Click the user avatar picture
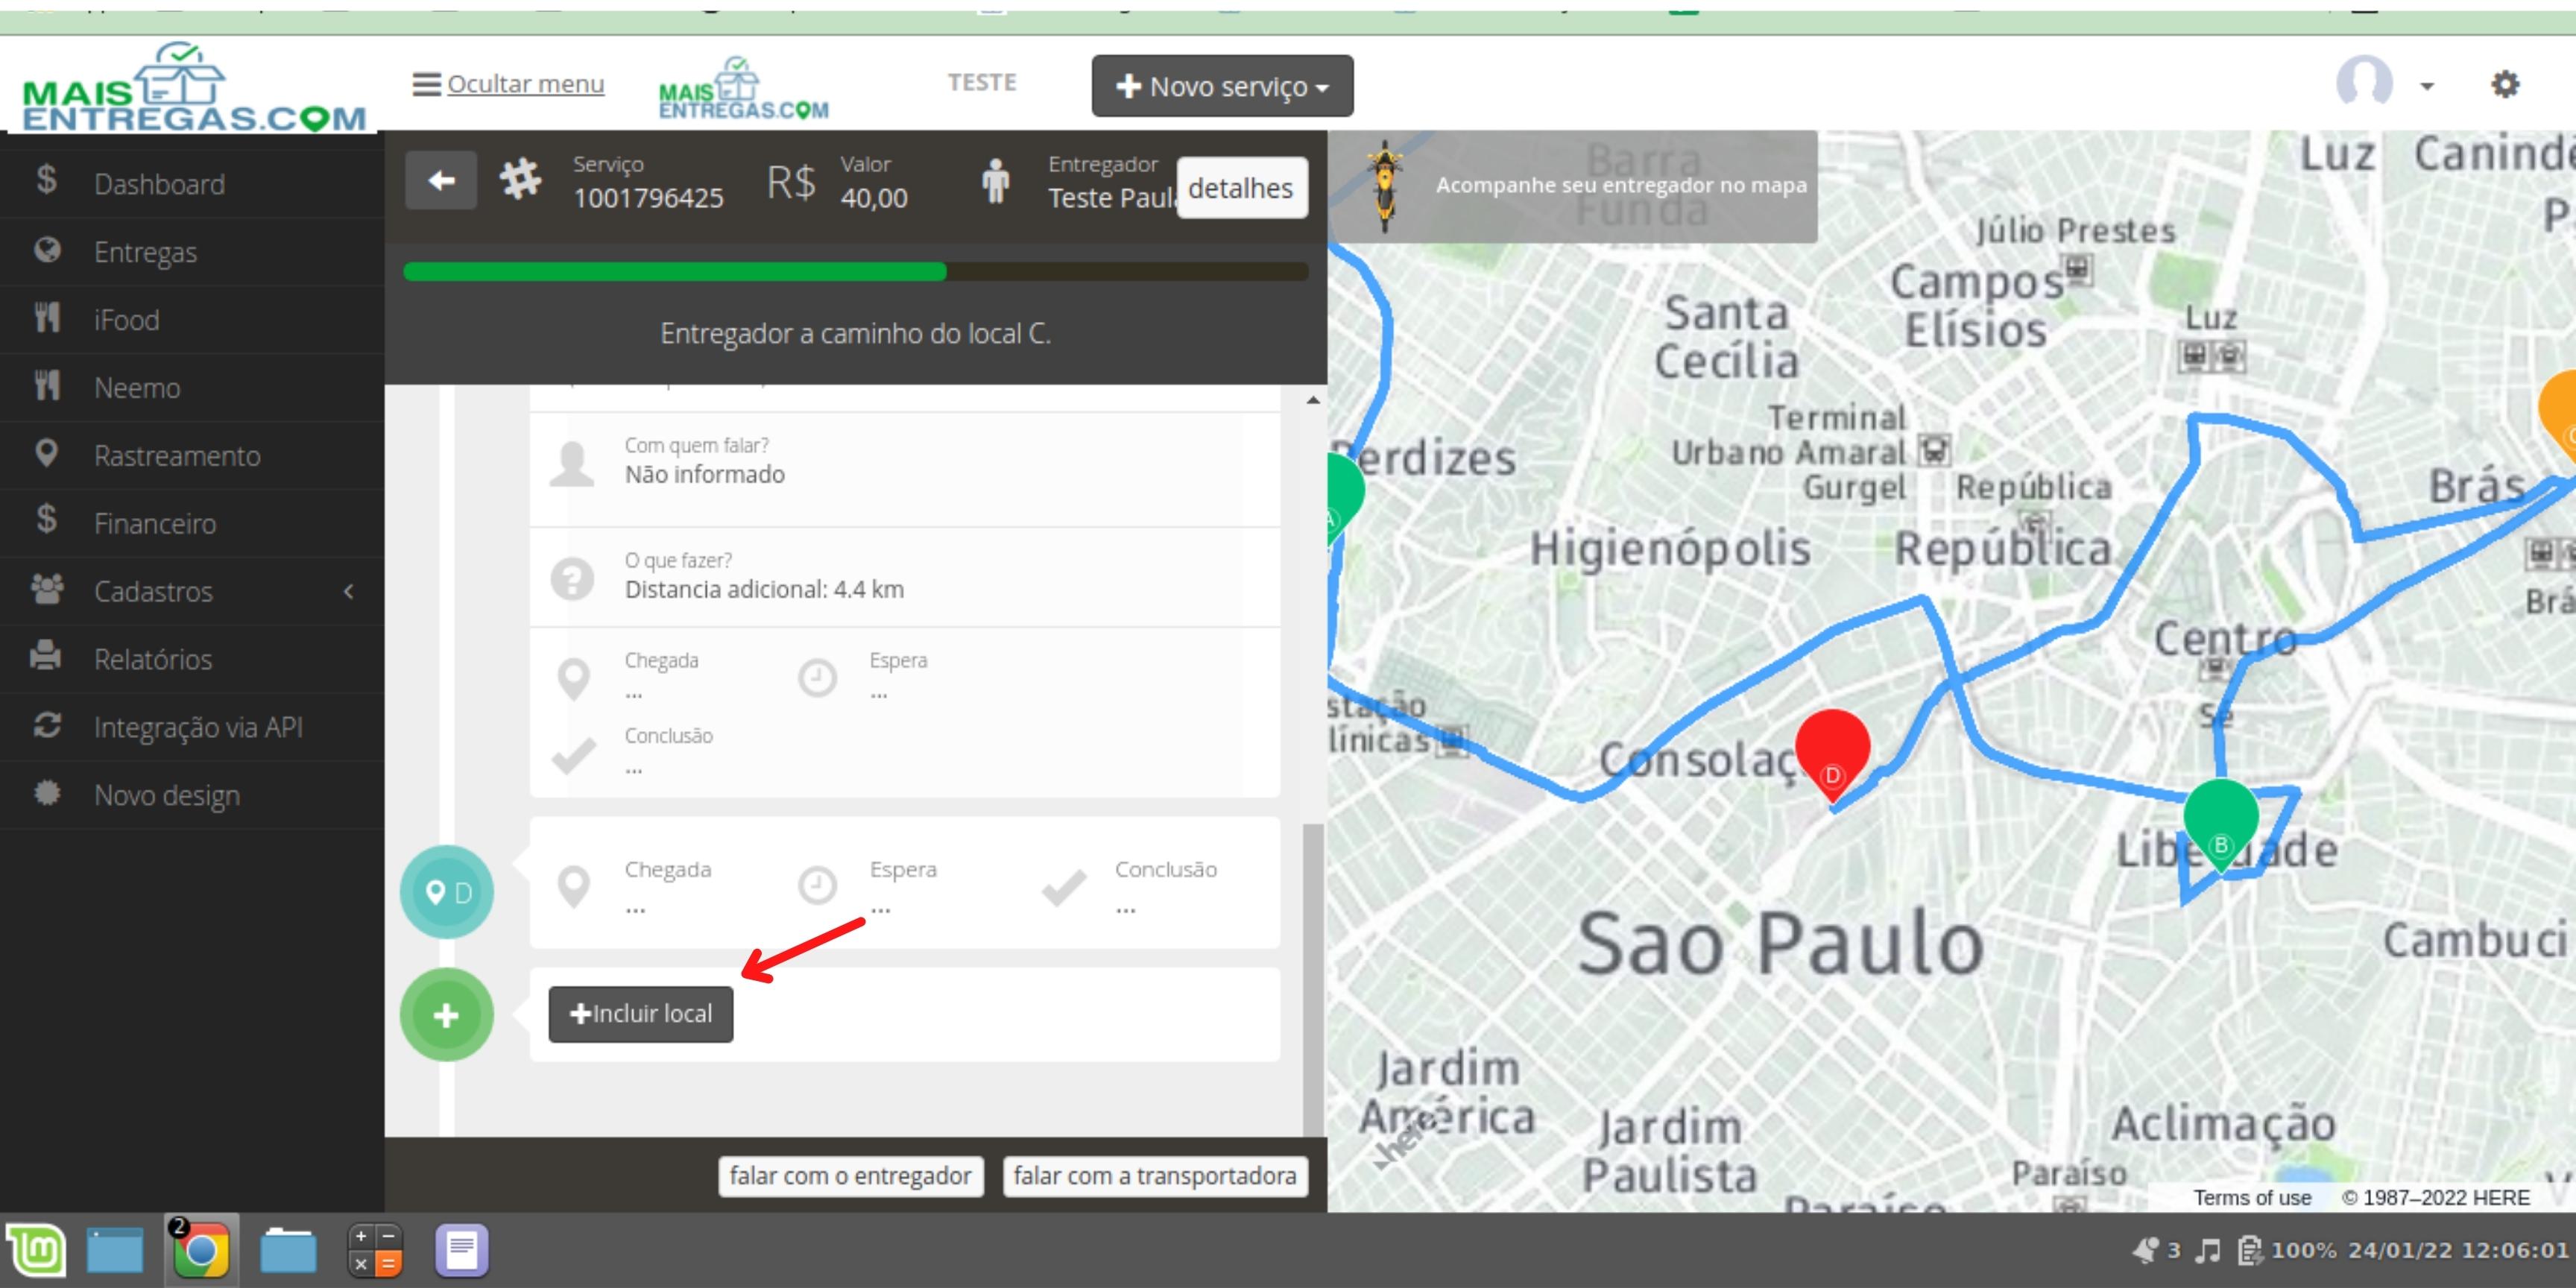 click(x=2364, y=82)
